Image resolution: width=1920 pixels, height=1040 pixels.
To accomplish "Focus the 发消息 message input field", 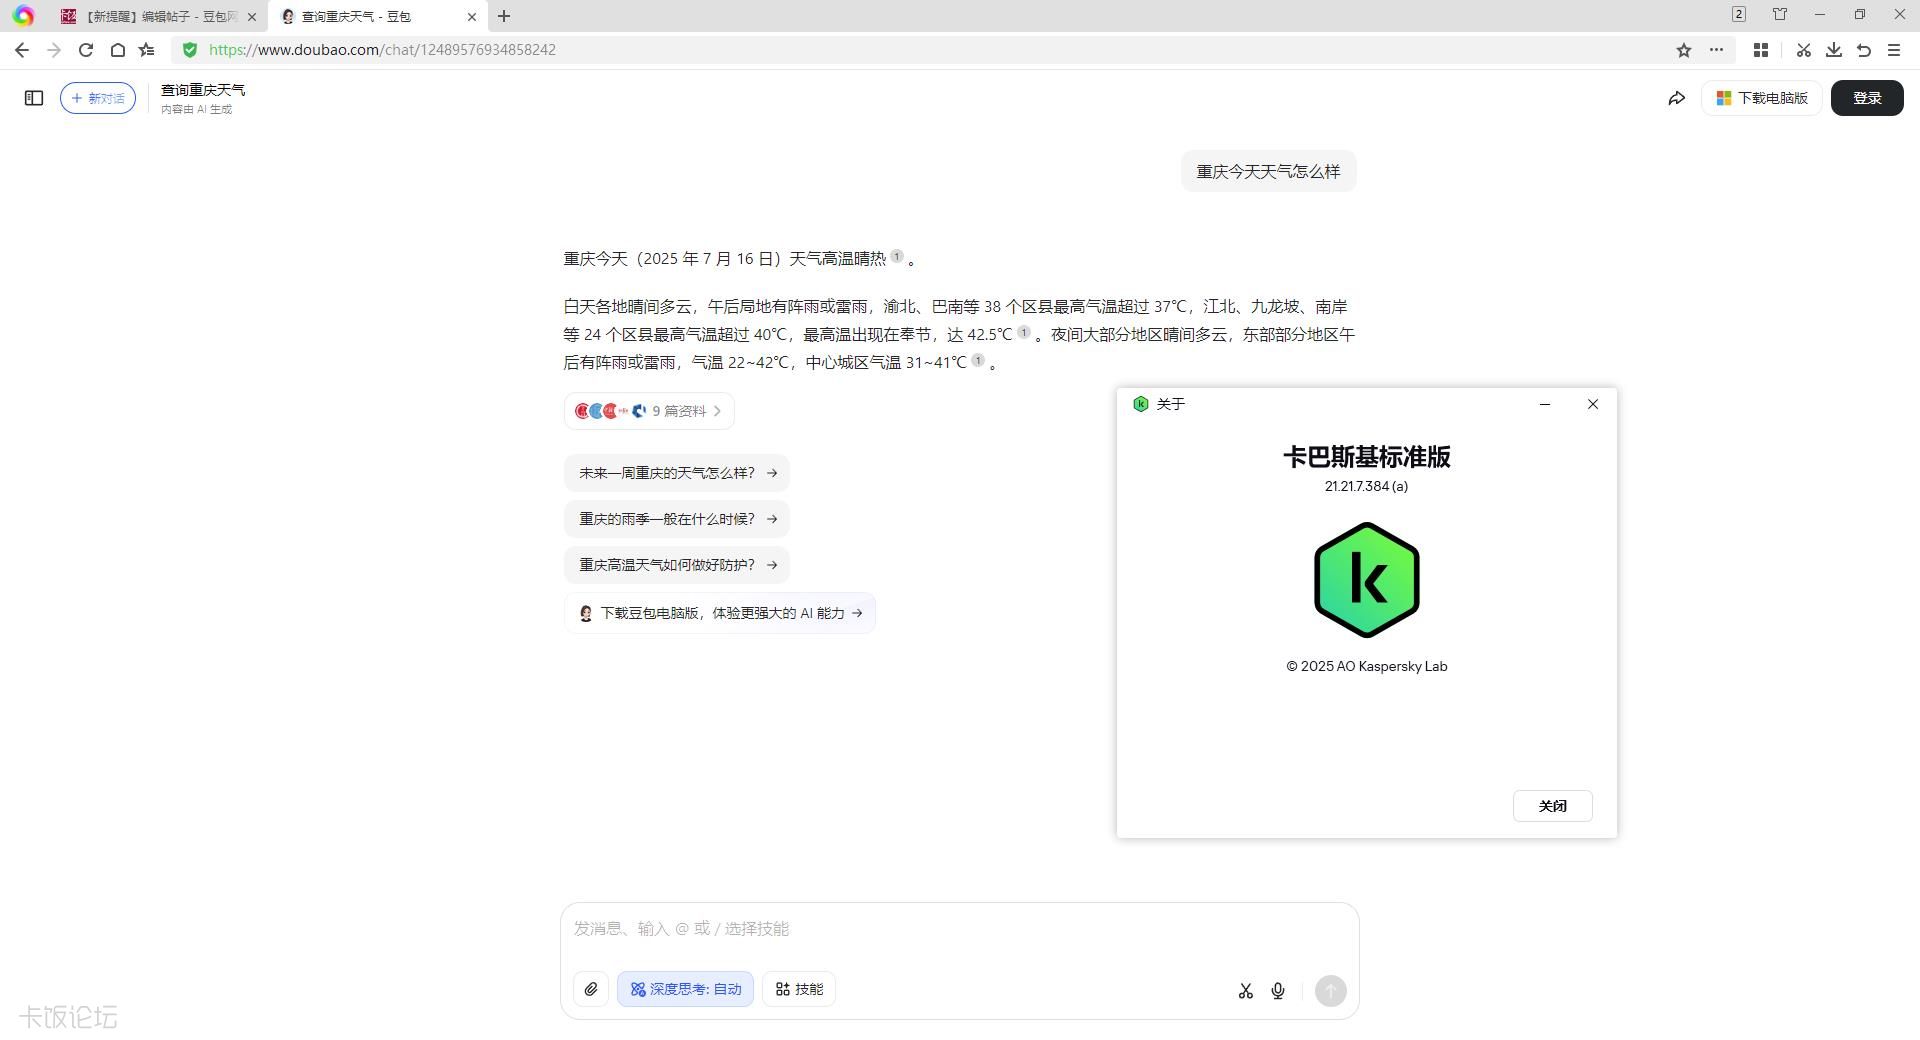I will 960,929.
